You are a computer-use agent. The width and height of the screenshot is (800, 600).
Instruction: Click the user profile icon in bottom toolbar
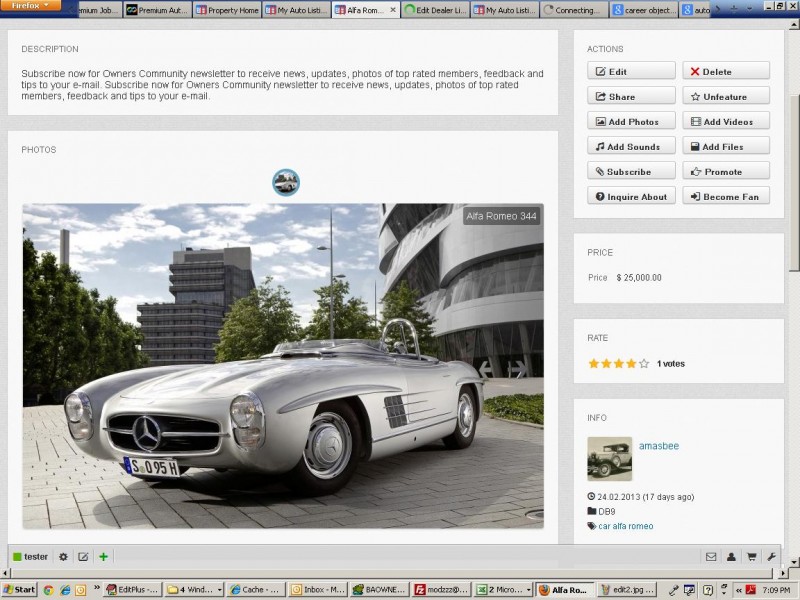tap(731, 557)
